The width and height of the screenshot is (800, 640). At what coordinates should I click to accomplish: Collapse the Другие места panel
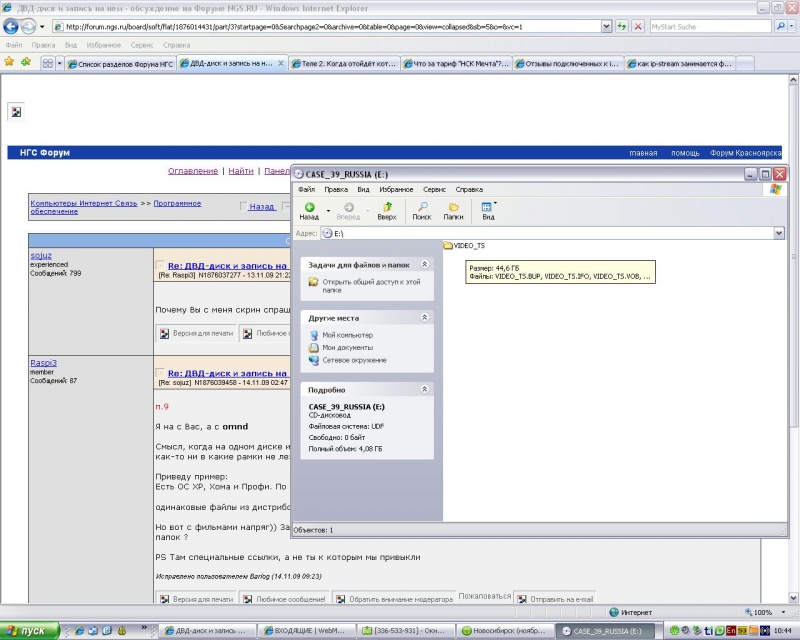point(424,318)
